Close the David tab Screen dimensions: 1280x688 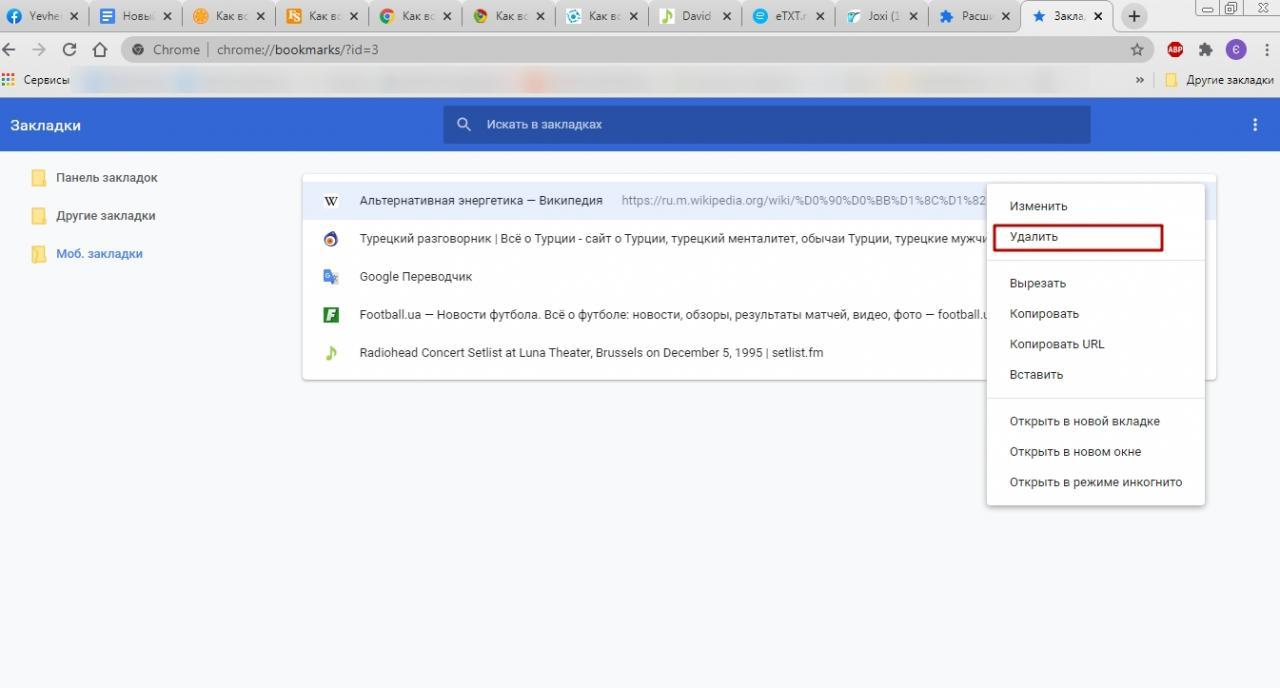coord(728,16)
